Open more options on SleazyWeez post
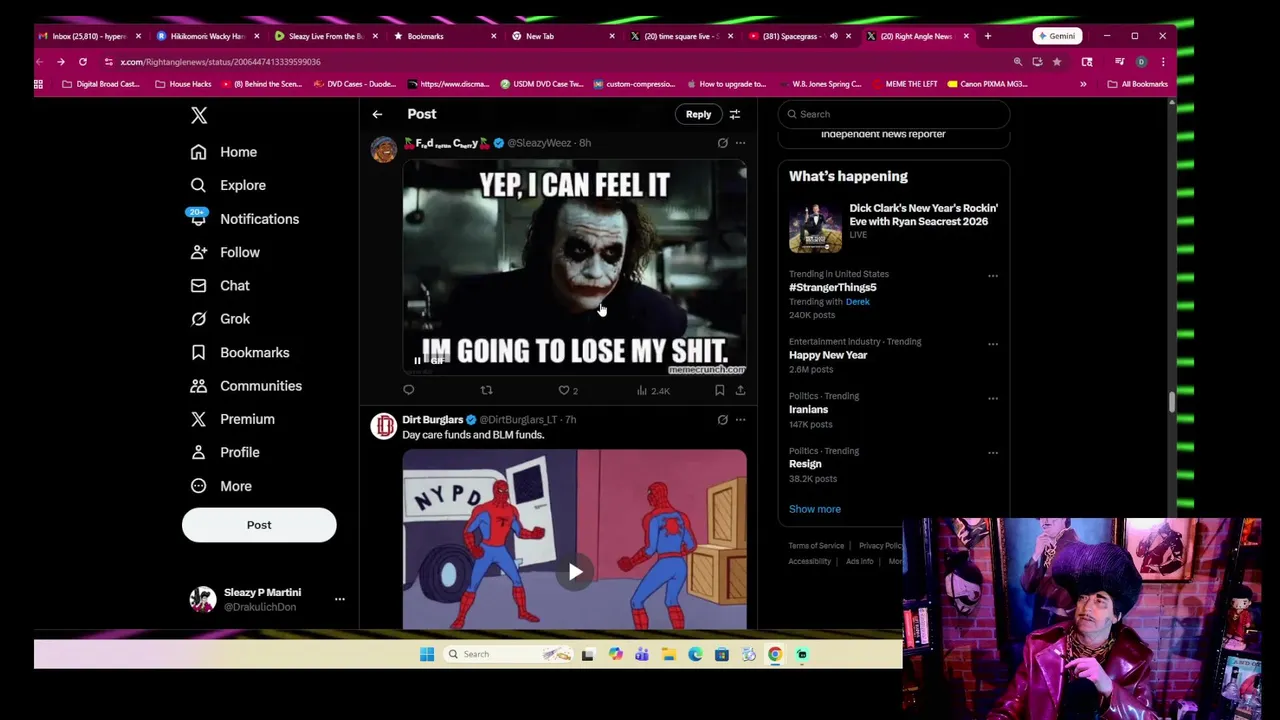Image resolution: width=1280 pixels, height=720 pixels. pos(740,143)
